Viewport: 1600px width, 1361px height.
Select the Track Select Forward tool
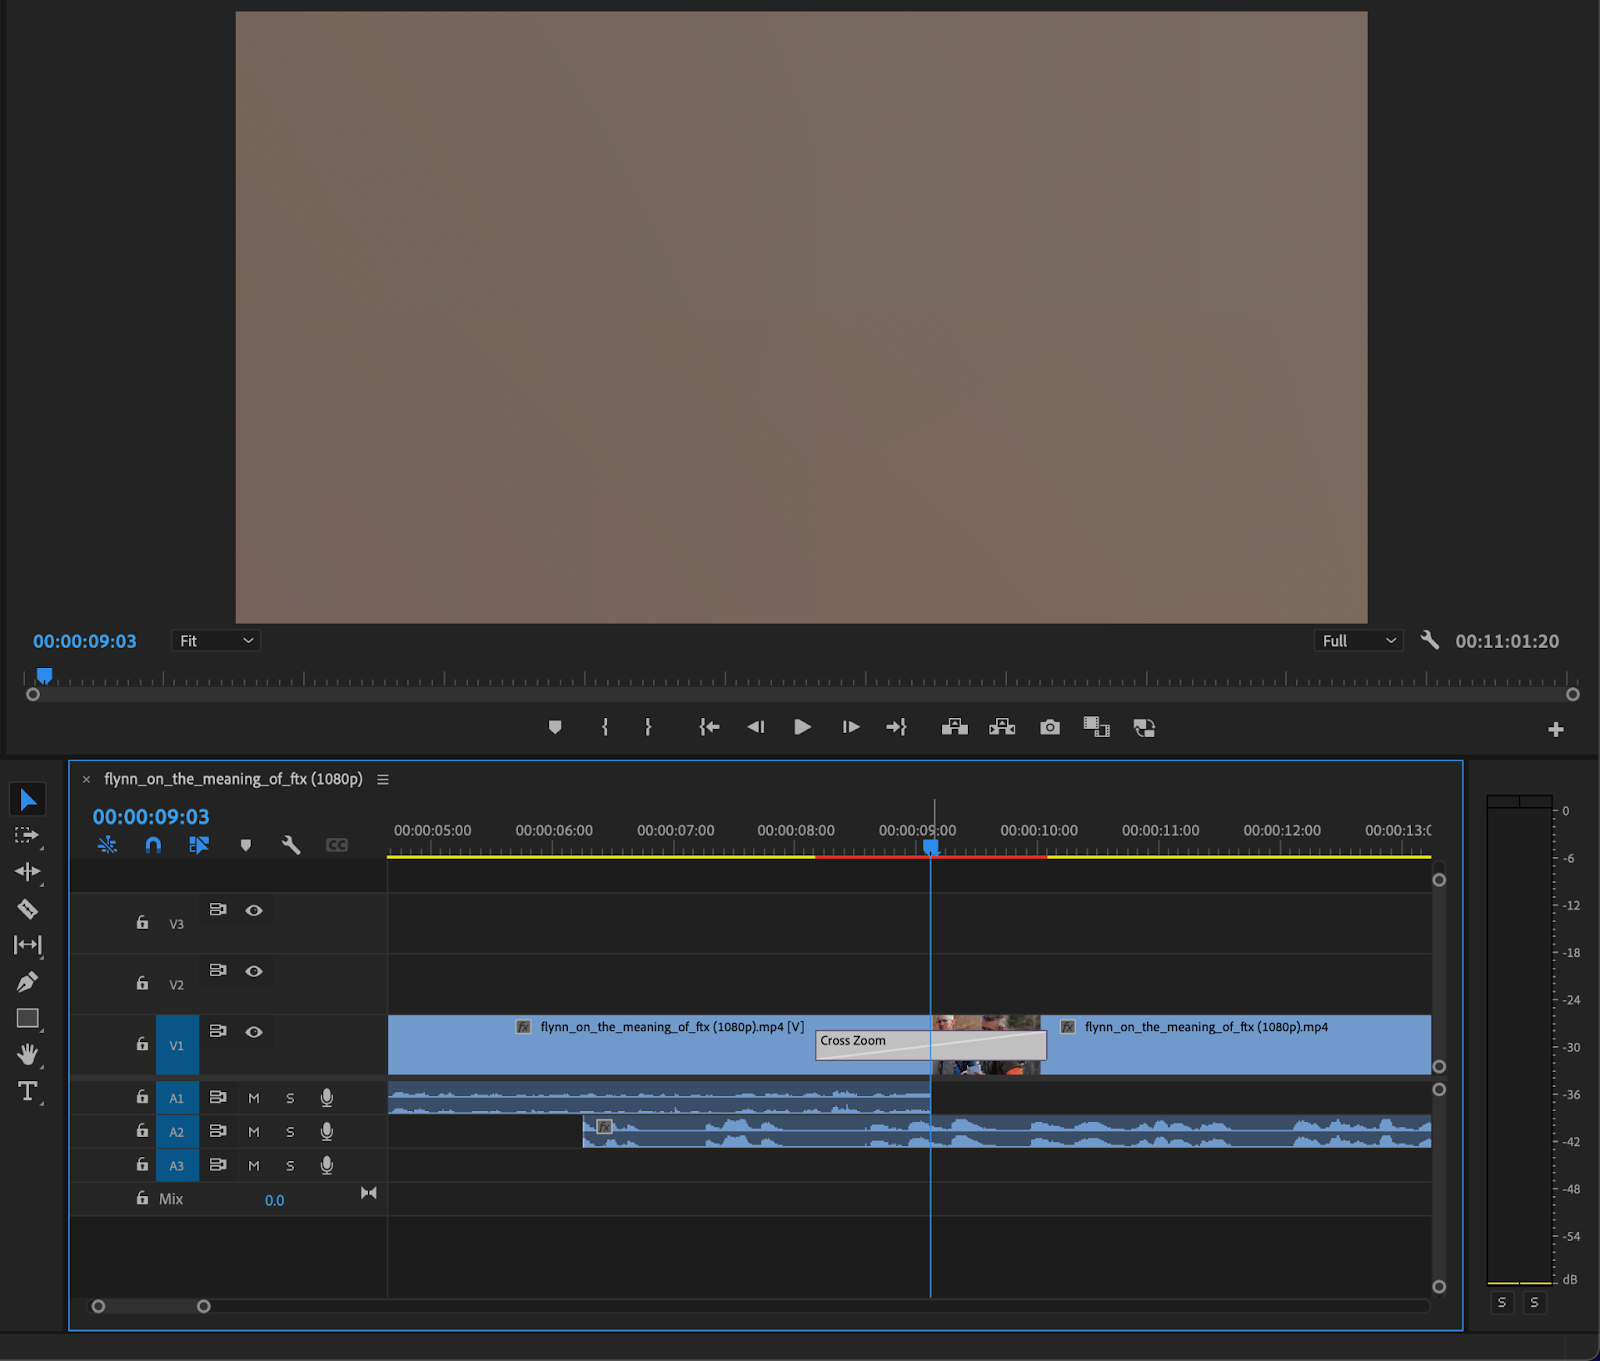coord(27,835)
